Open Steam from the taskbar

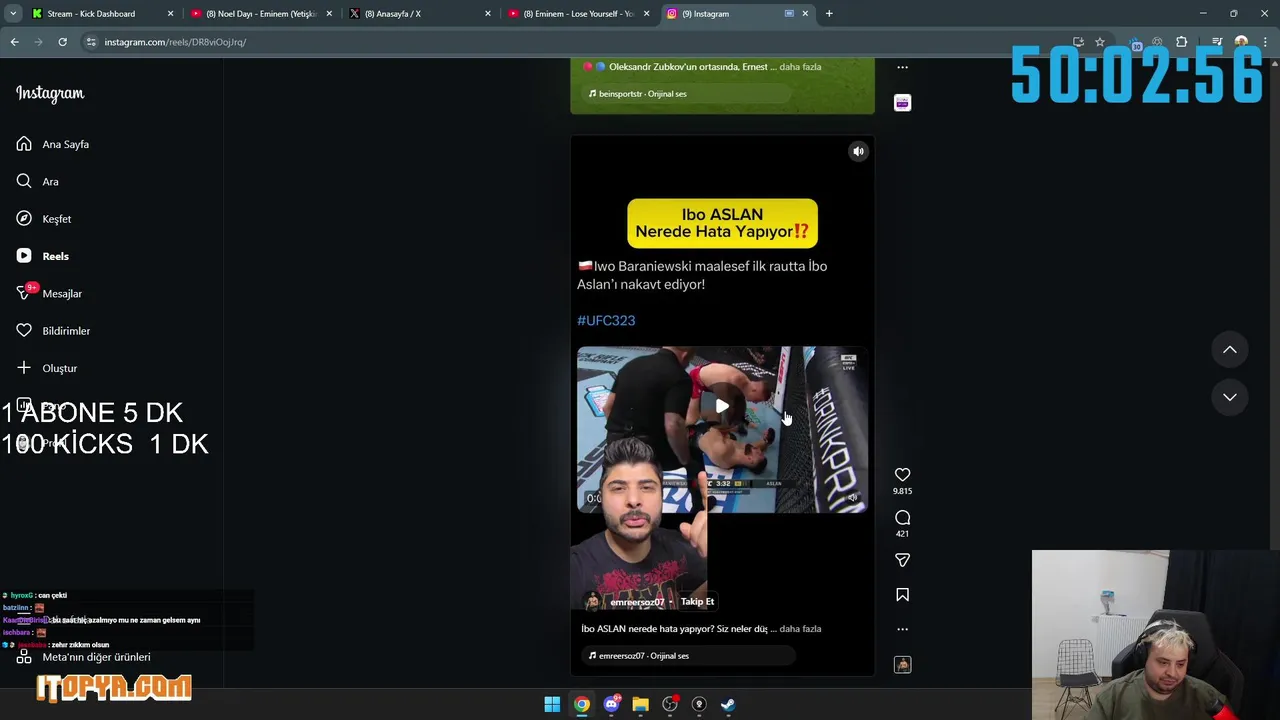click(728, 705)
